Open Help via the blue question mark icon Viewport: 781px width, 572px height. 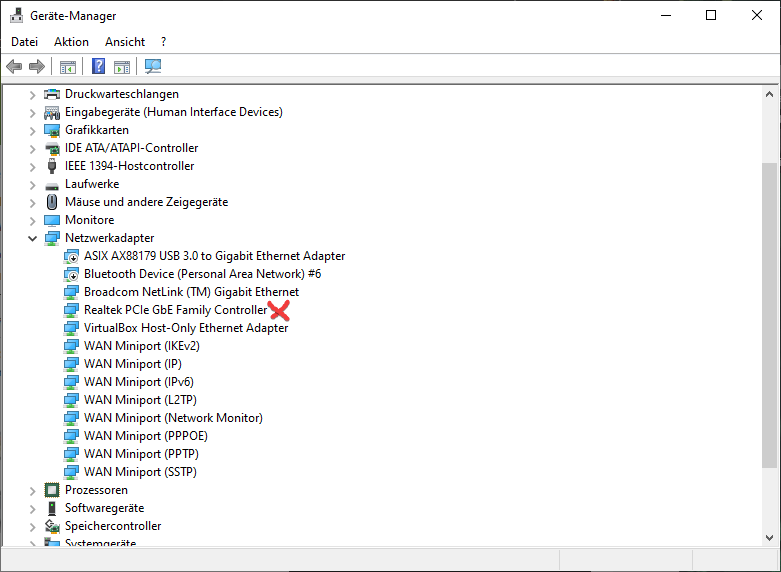pos(98,67)
